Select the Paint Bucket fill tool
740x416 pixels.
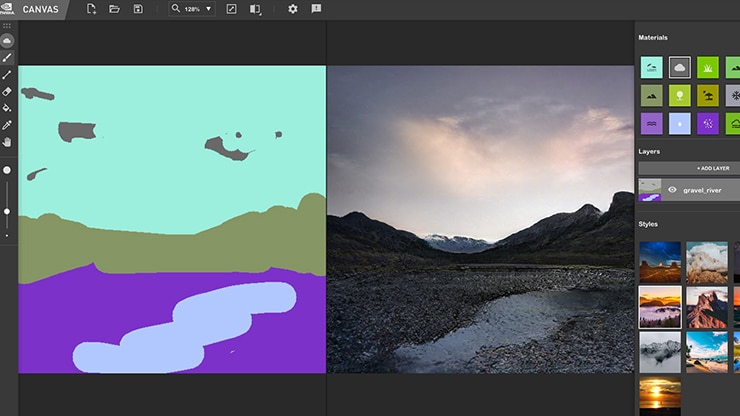(7, 107)
